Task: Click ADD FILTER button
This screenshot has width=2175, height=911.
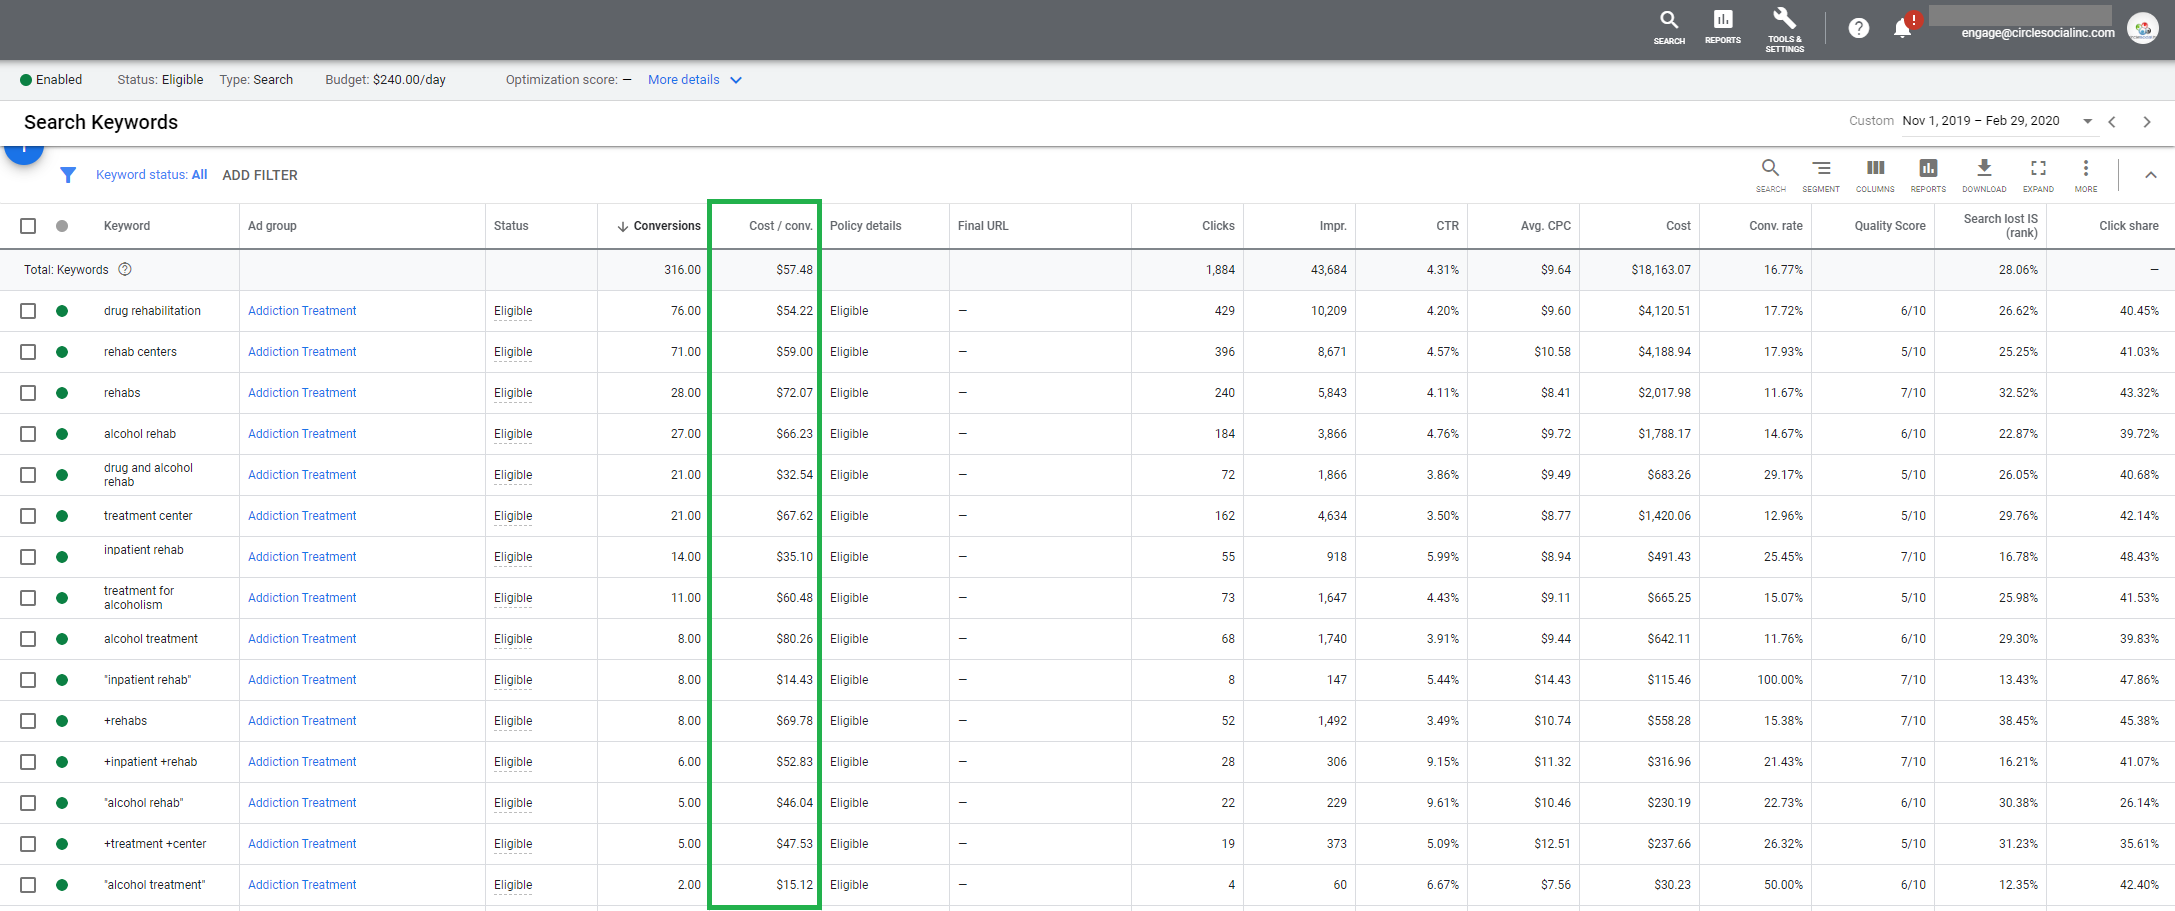Action: [260, 175]
